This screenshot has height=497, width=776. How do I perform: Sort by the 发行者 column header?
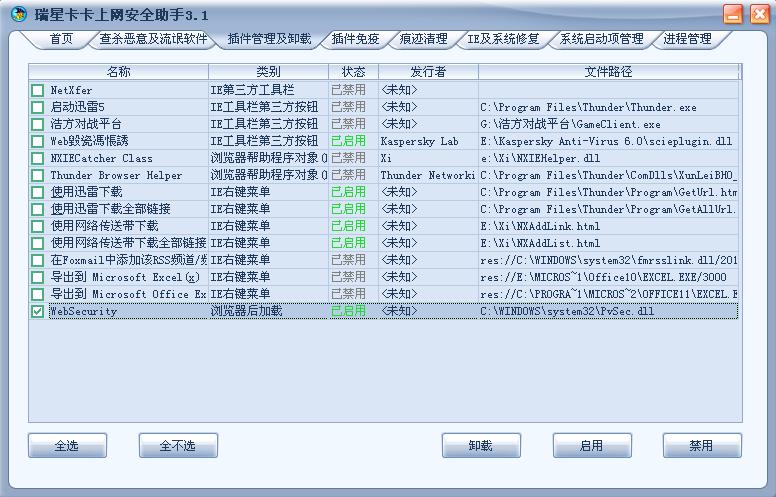(x=428, y=72)
